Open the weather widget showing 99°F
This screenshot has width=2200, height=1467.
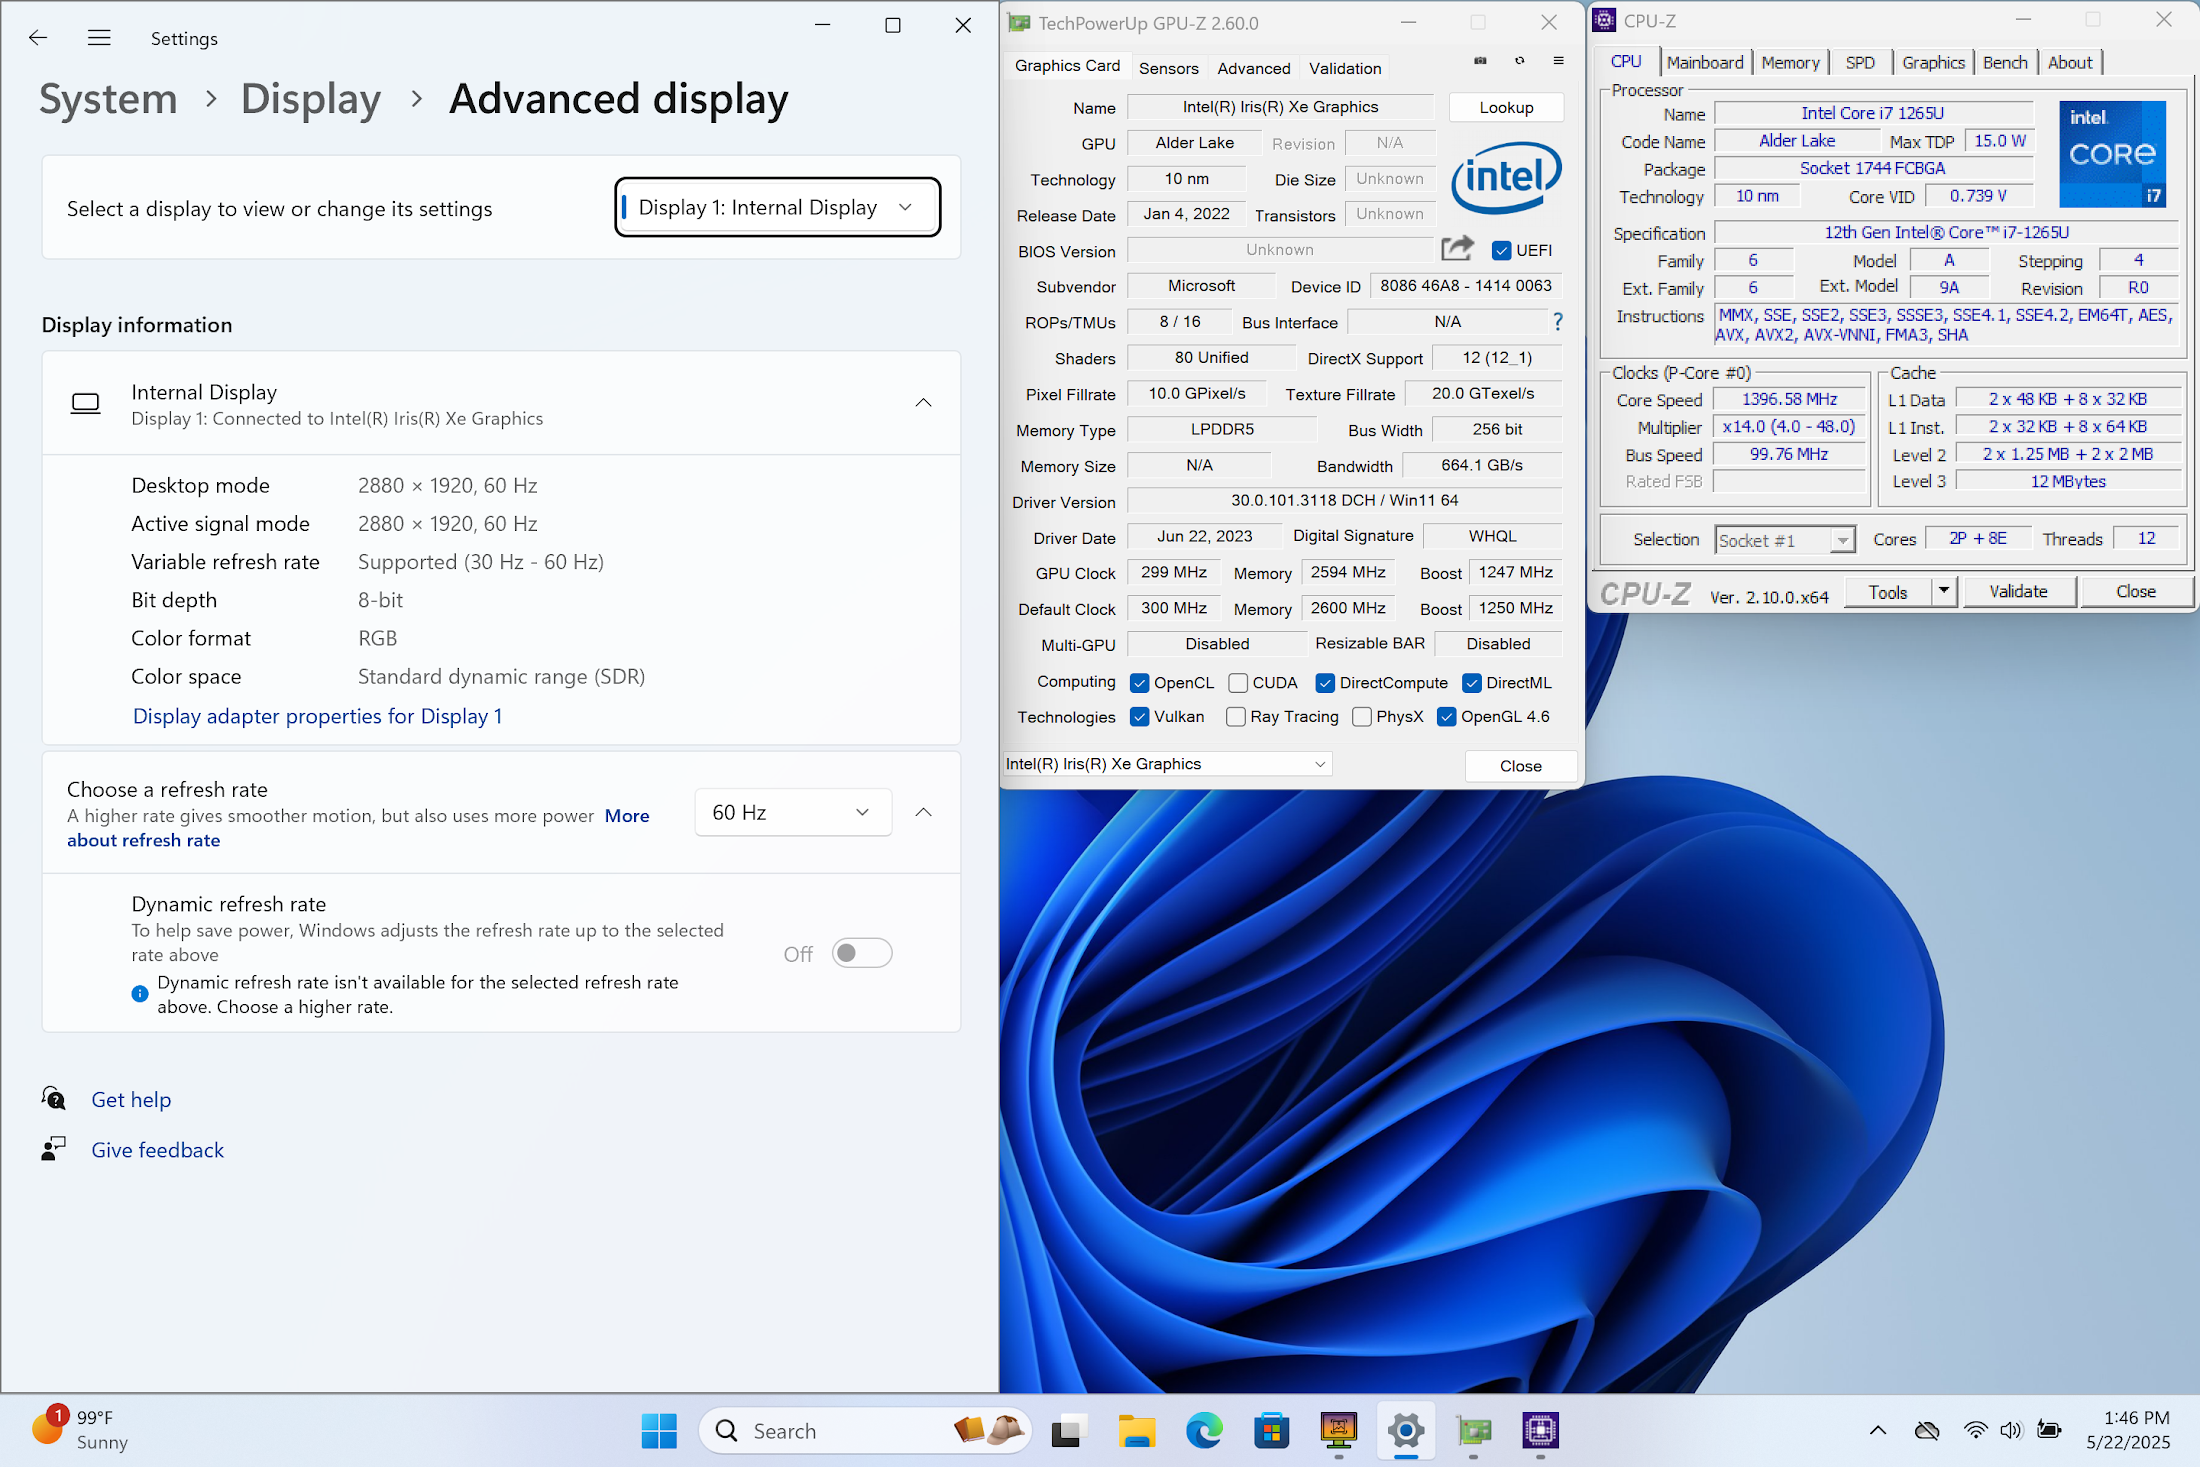(x=80, y=1430)
